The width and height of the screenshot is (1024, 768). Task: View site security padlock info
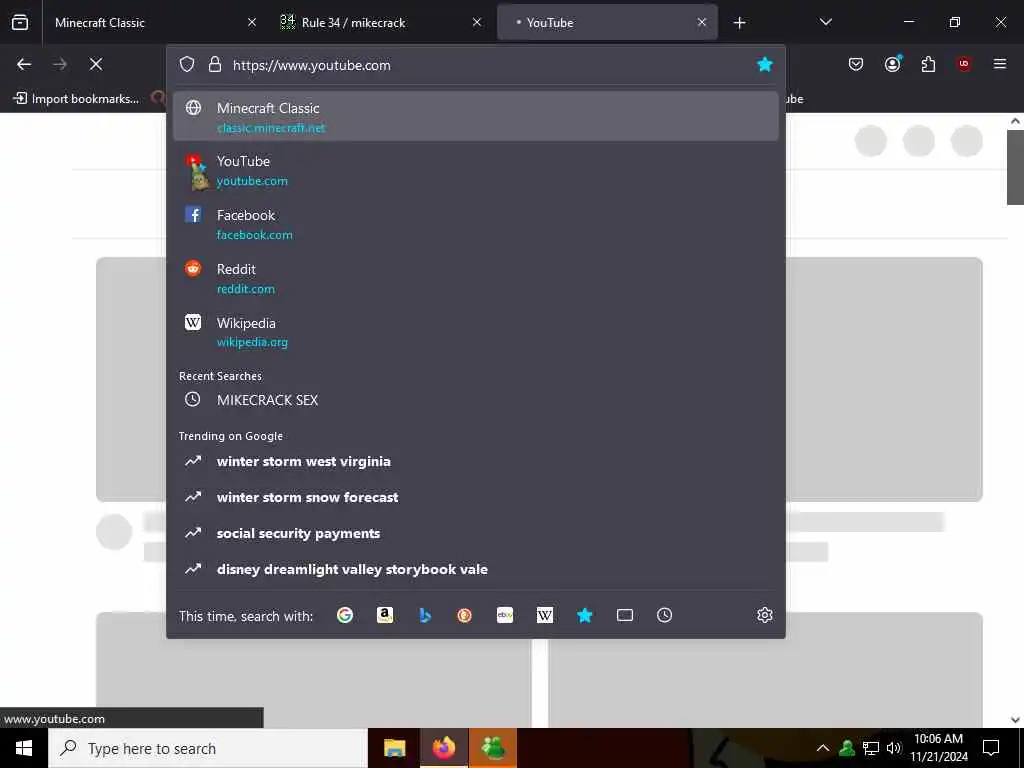coord(215,65)
